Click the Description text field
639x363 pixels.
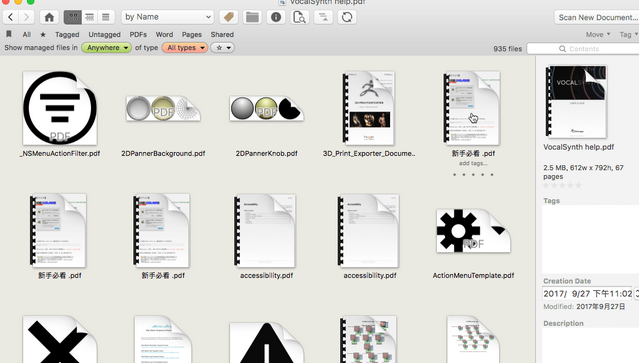pos(591,345)
